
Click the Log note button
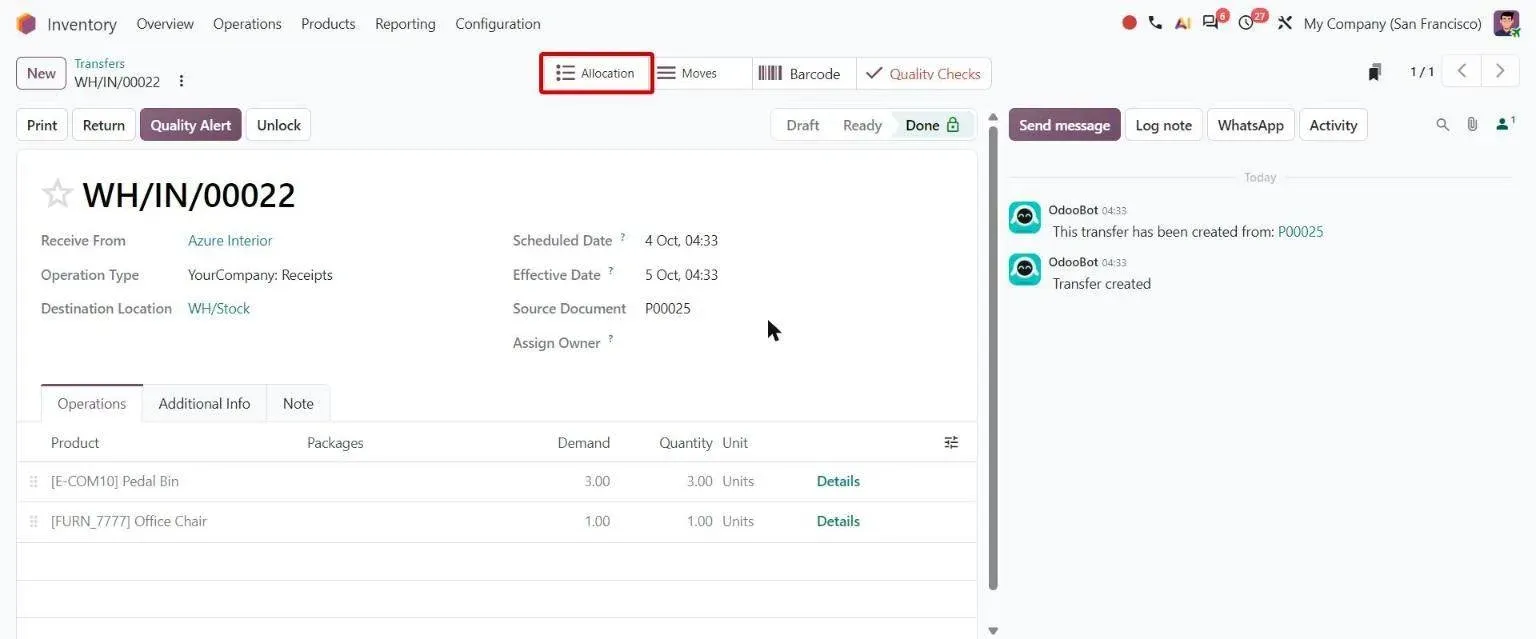(1163, 125)
